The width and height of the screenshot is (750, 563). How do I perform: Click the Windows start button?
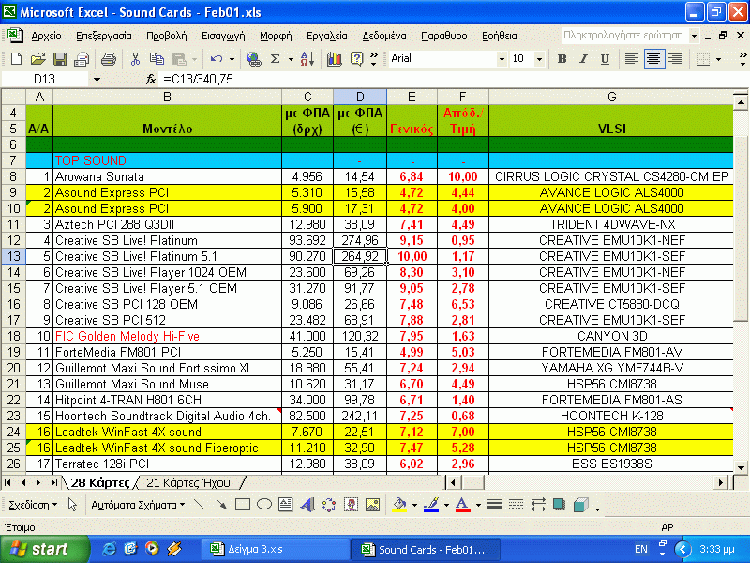tap(45, 549)
